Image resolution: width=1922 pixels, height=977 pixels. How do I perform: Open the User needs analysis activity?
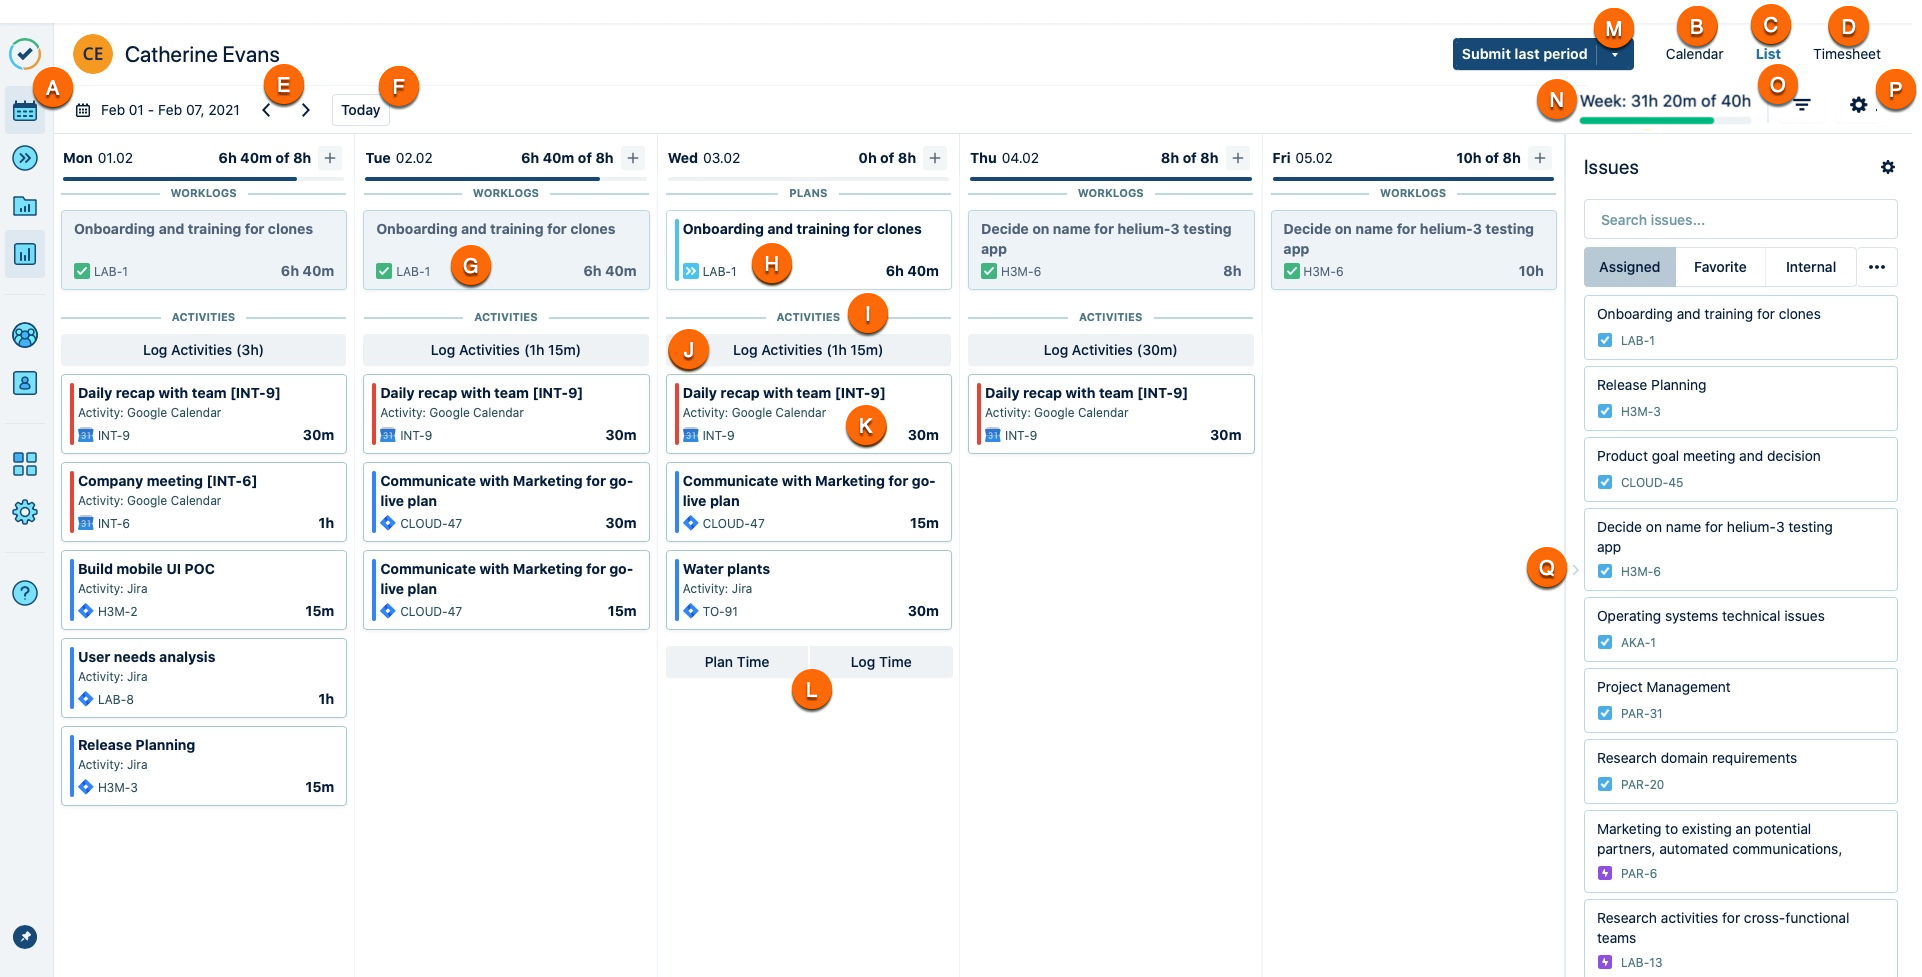(203, 678)
